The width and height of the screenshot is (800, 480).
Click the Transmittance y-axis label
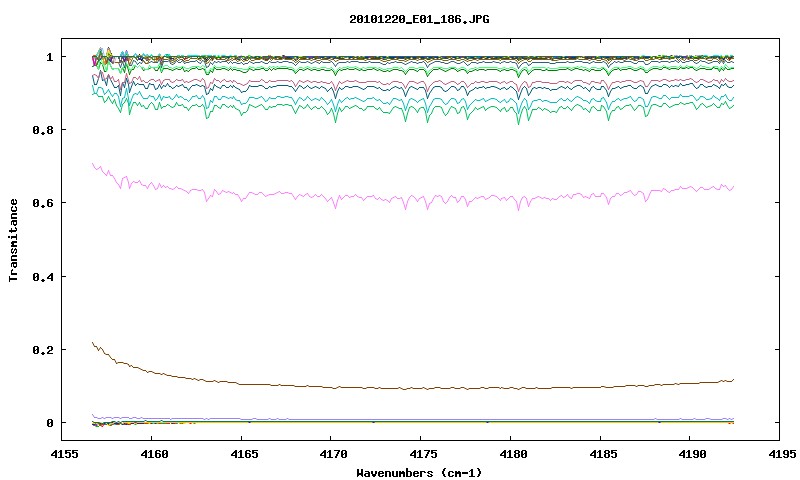tap(14, 240)
